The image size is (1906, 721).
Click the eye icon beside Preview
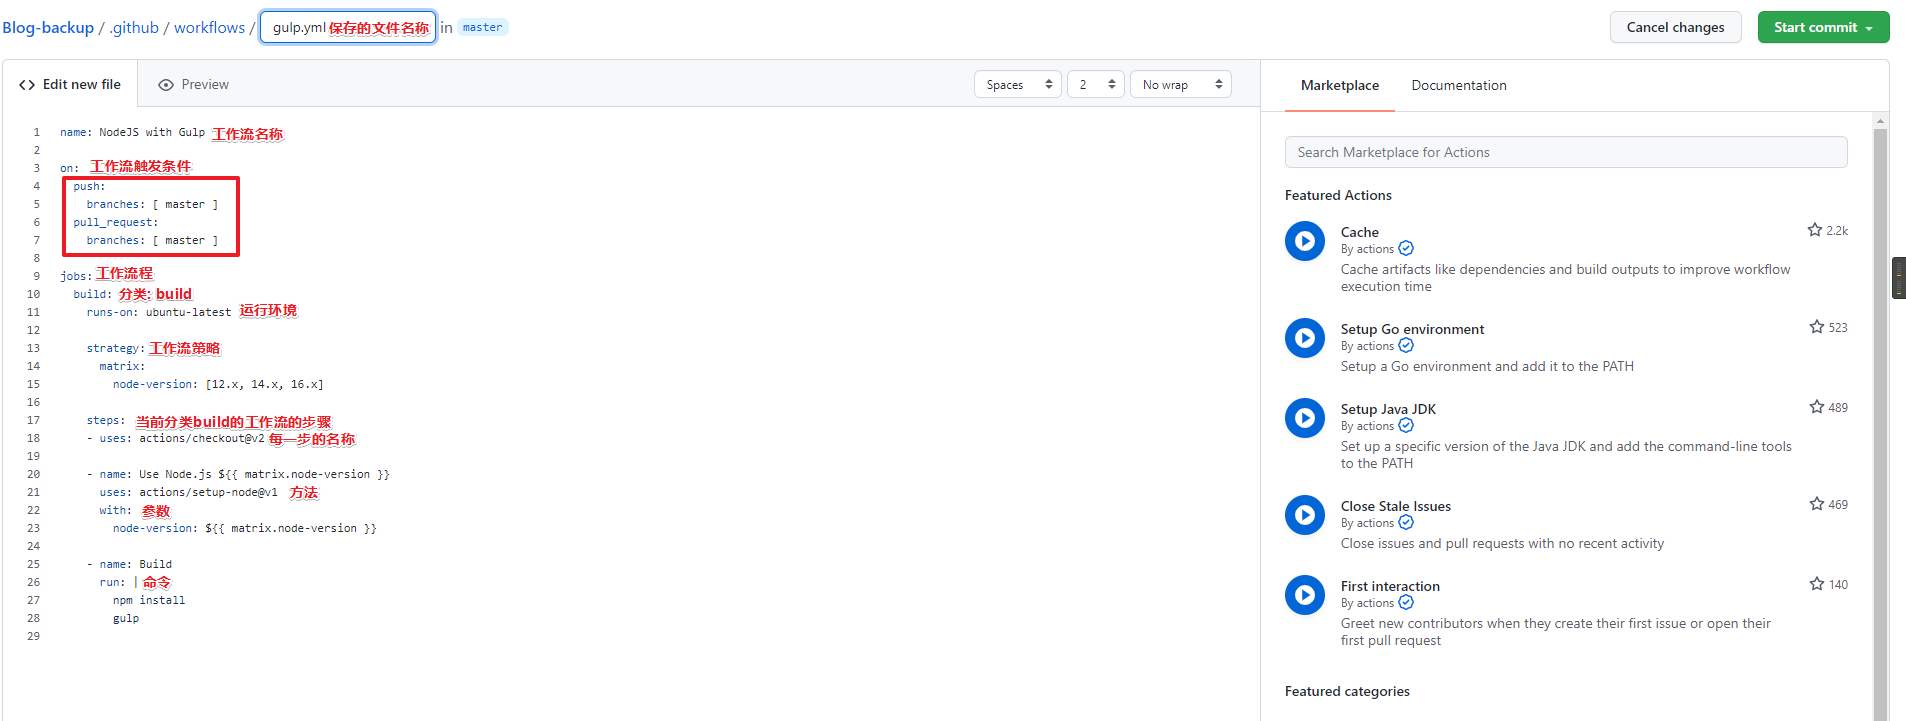pyautogui.click(x=166, y=85)
